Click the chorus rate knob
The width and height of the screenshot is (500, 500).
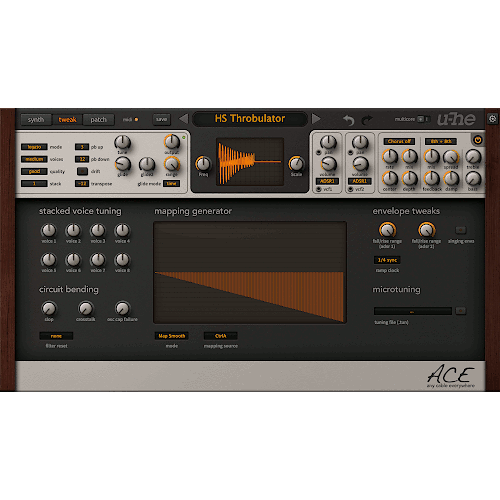(x=390, y=157)
